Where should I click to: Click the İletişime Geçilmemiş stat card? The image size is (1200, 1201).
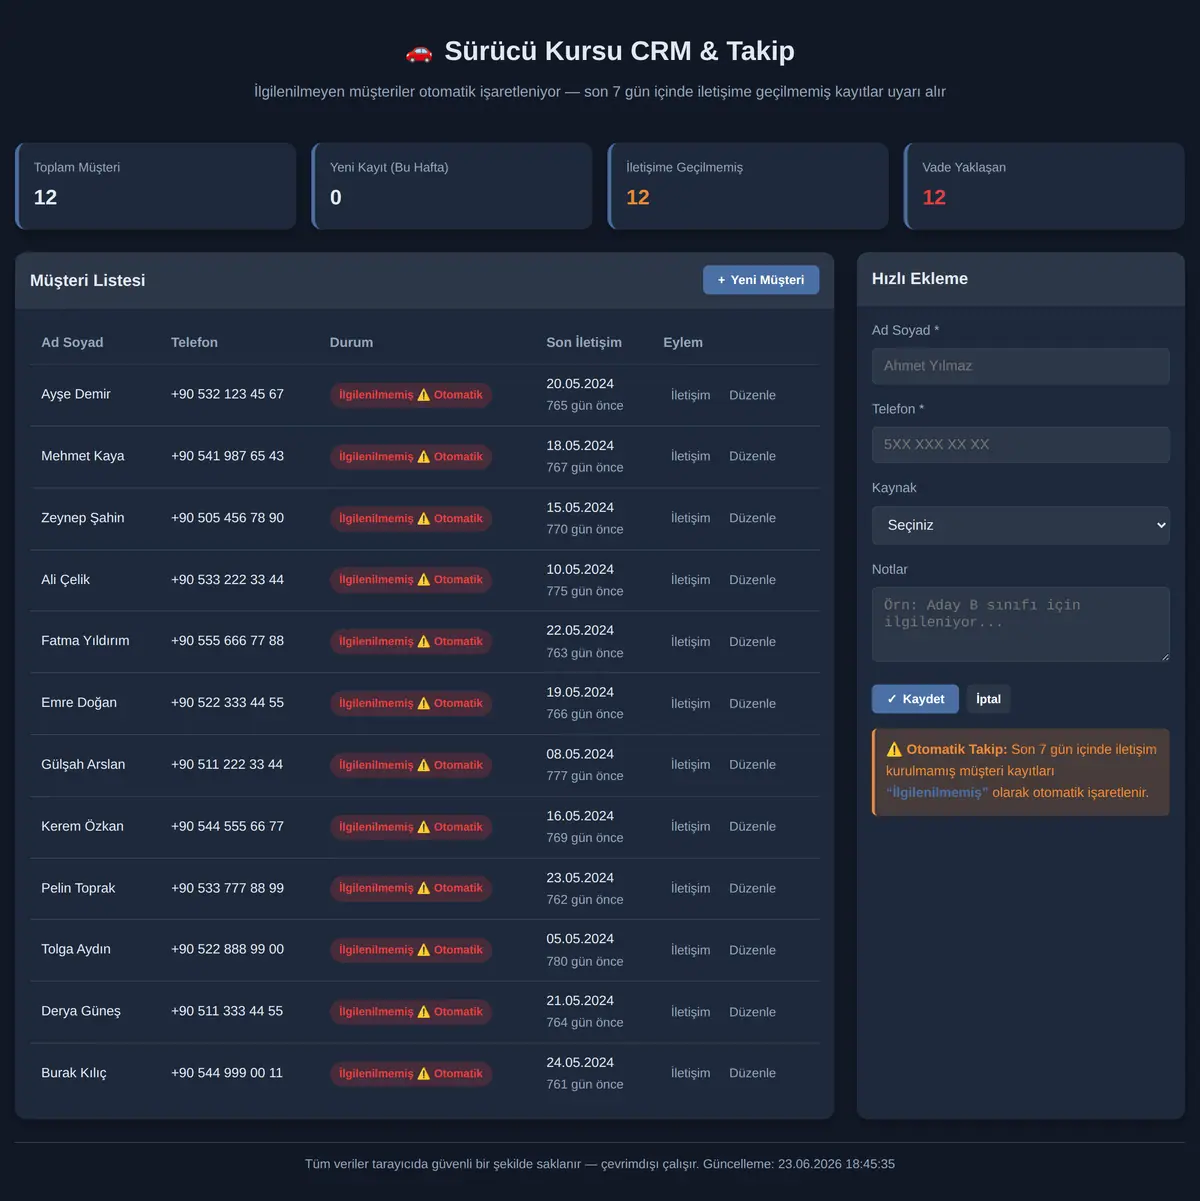pyautogui.click(x=748, y=186)
